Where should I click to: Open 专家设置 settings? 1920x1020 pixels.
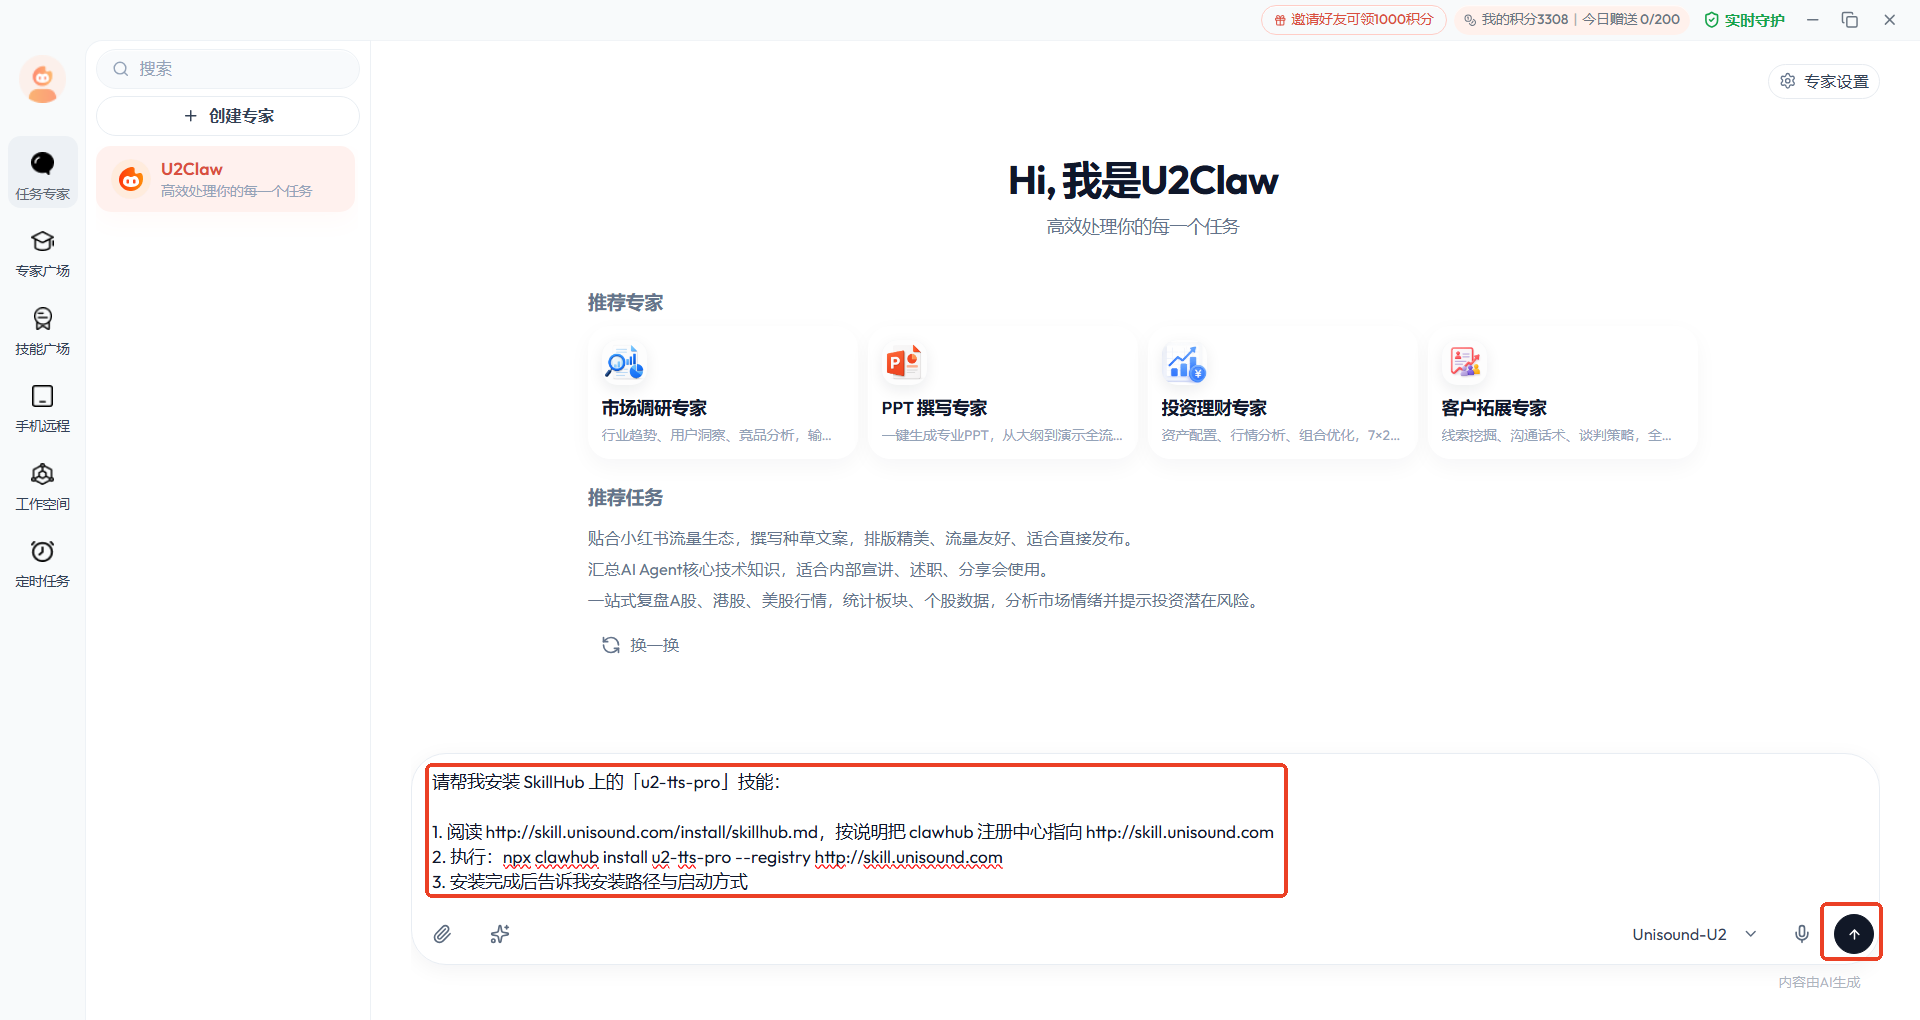(x=1824, y=81)
